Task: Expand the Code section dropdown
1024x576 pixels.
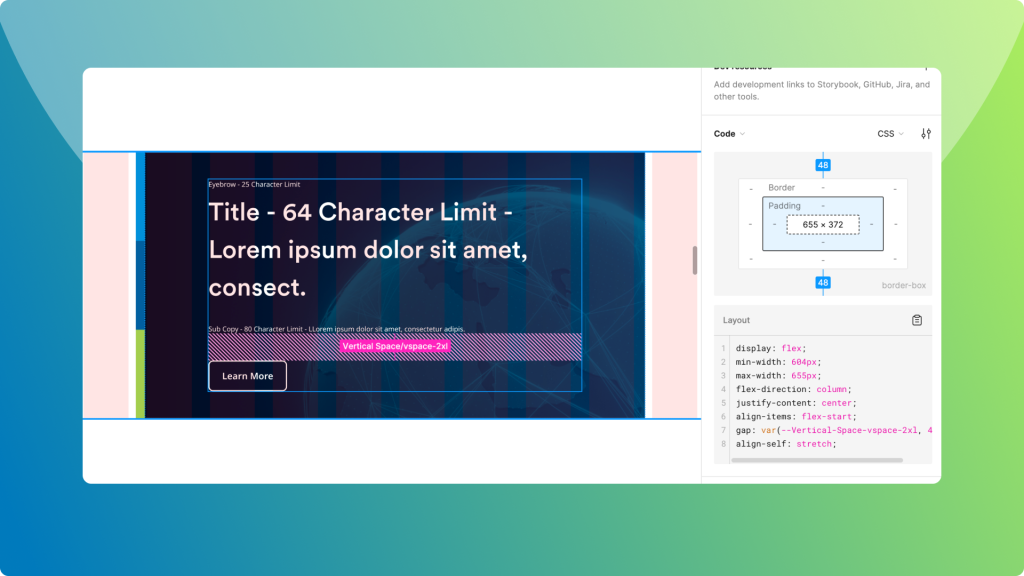Action: point(729,133)
